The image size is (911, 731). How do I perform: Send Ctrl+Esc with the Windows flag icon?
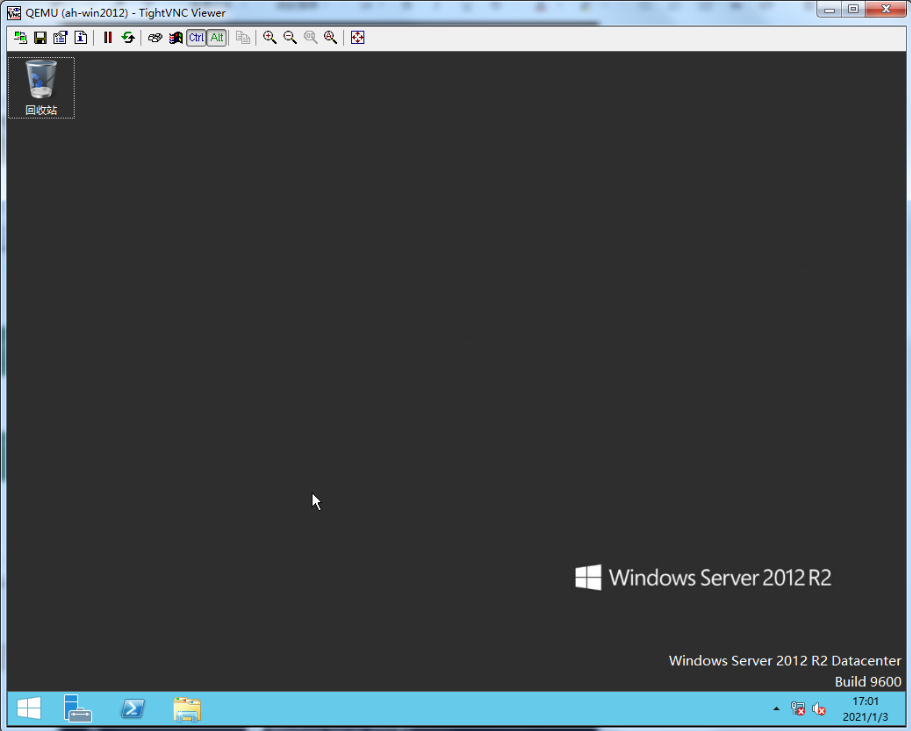click(175, 38)
